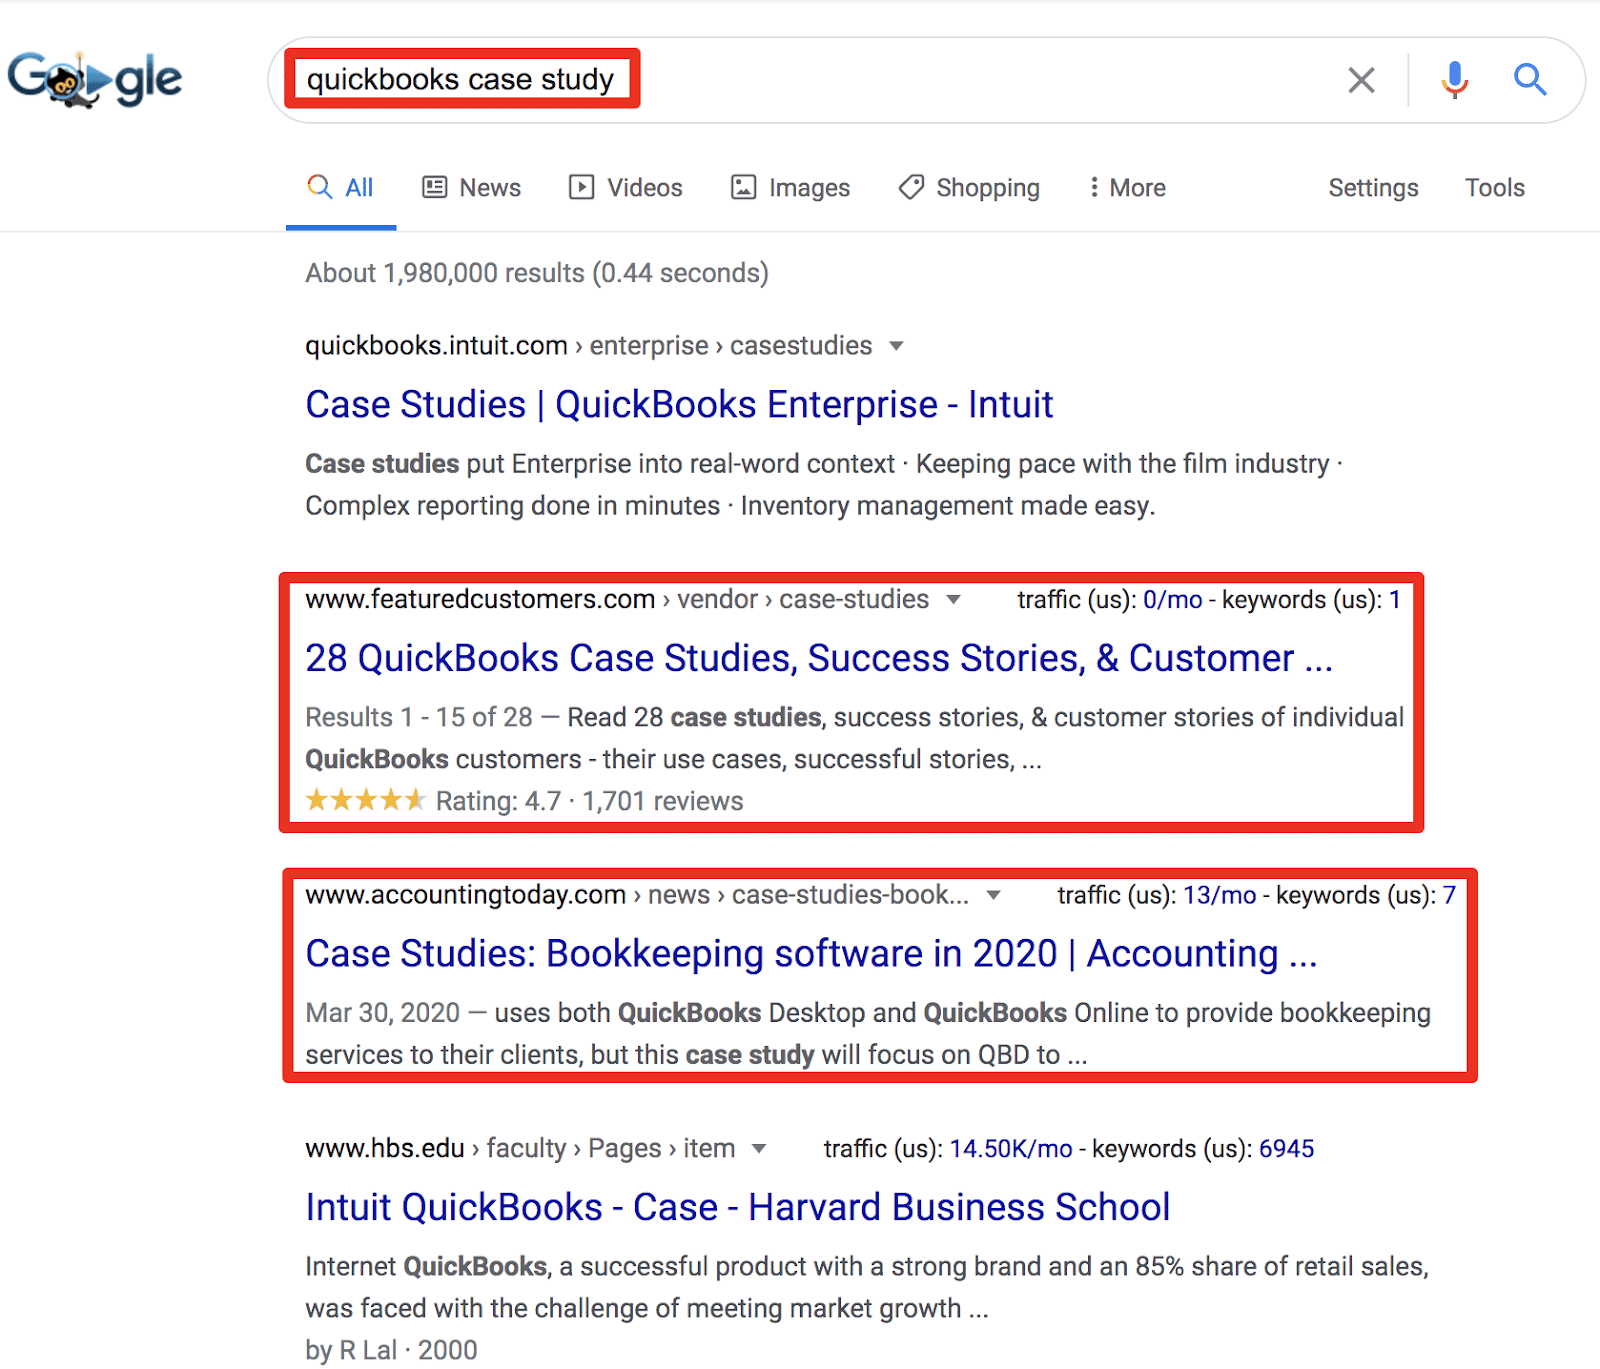Clear the search box with the X icon

1361,80
